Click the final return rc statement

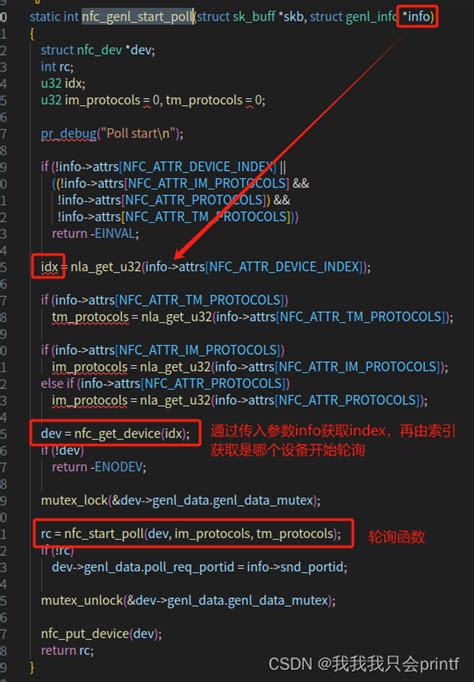pyautogui.click(x=67, y=650)
